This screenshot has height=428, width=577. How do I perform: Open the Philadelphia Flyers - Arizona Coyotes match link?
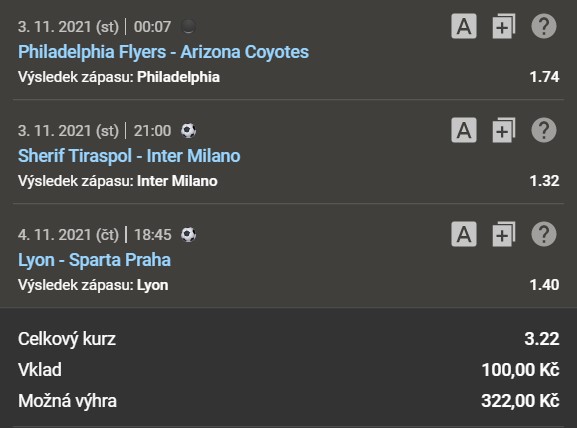[x=163, y=52]
